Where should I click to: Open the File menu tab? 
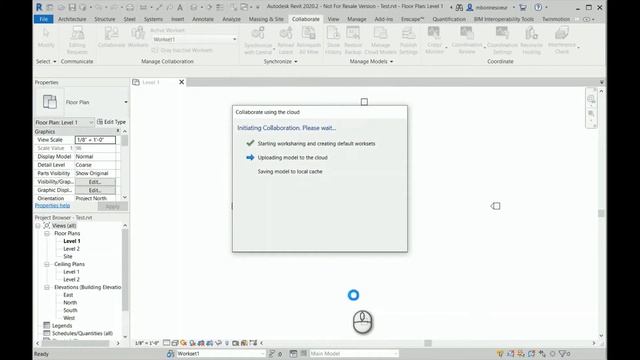(x=44, y=19)
